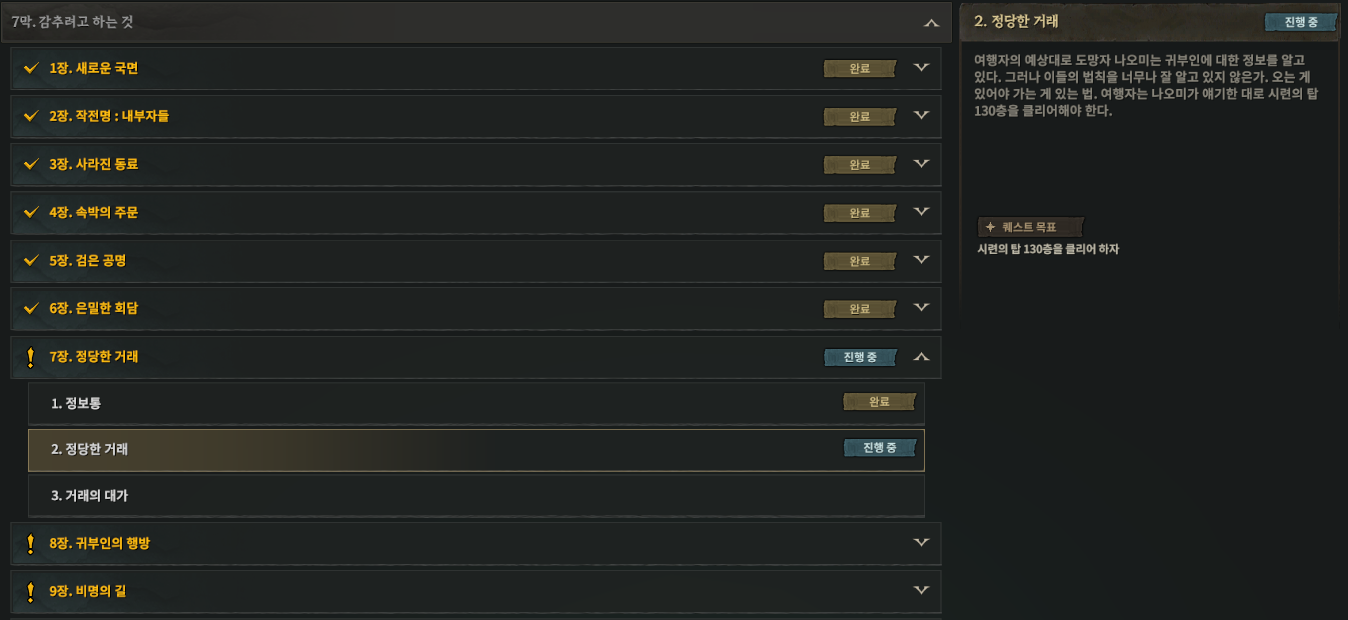This screenshot has height=620, width=1348.
Task: Collapse the 7막. 감추려고 하는 것 act header
Action: (x=931, y=22)
